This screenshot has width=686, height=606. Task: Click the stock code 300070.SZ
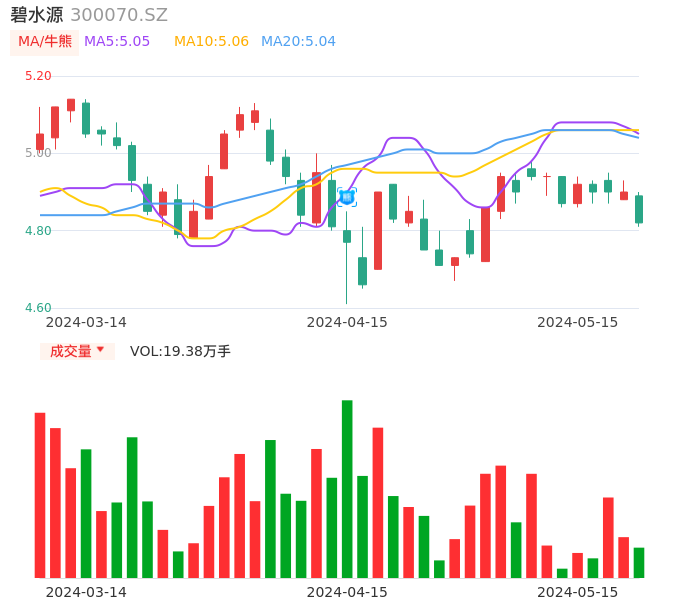point(119,15)
